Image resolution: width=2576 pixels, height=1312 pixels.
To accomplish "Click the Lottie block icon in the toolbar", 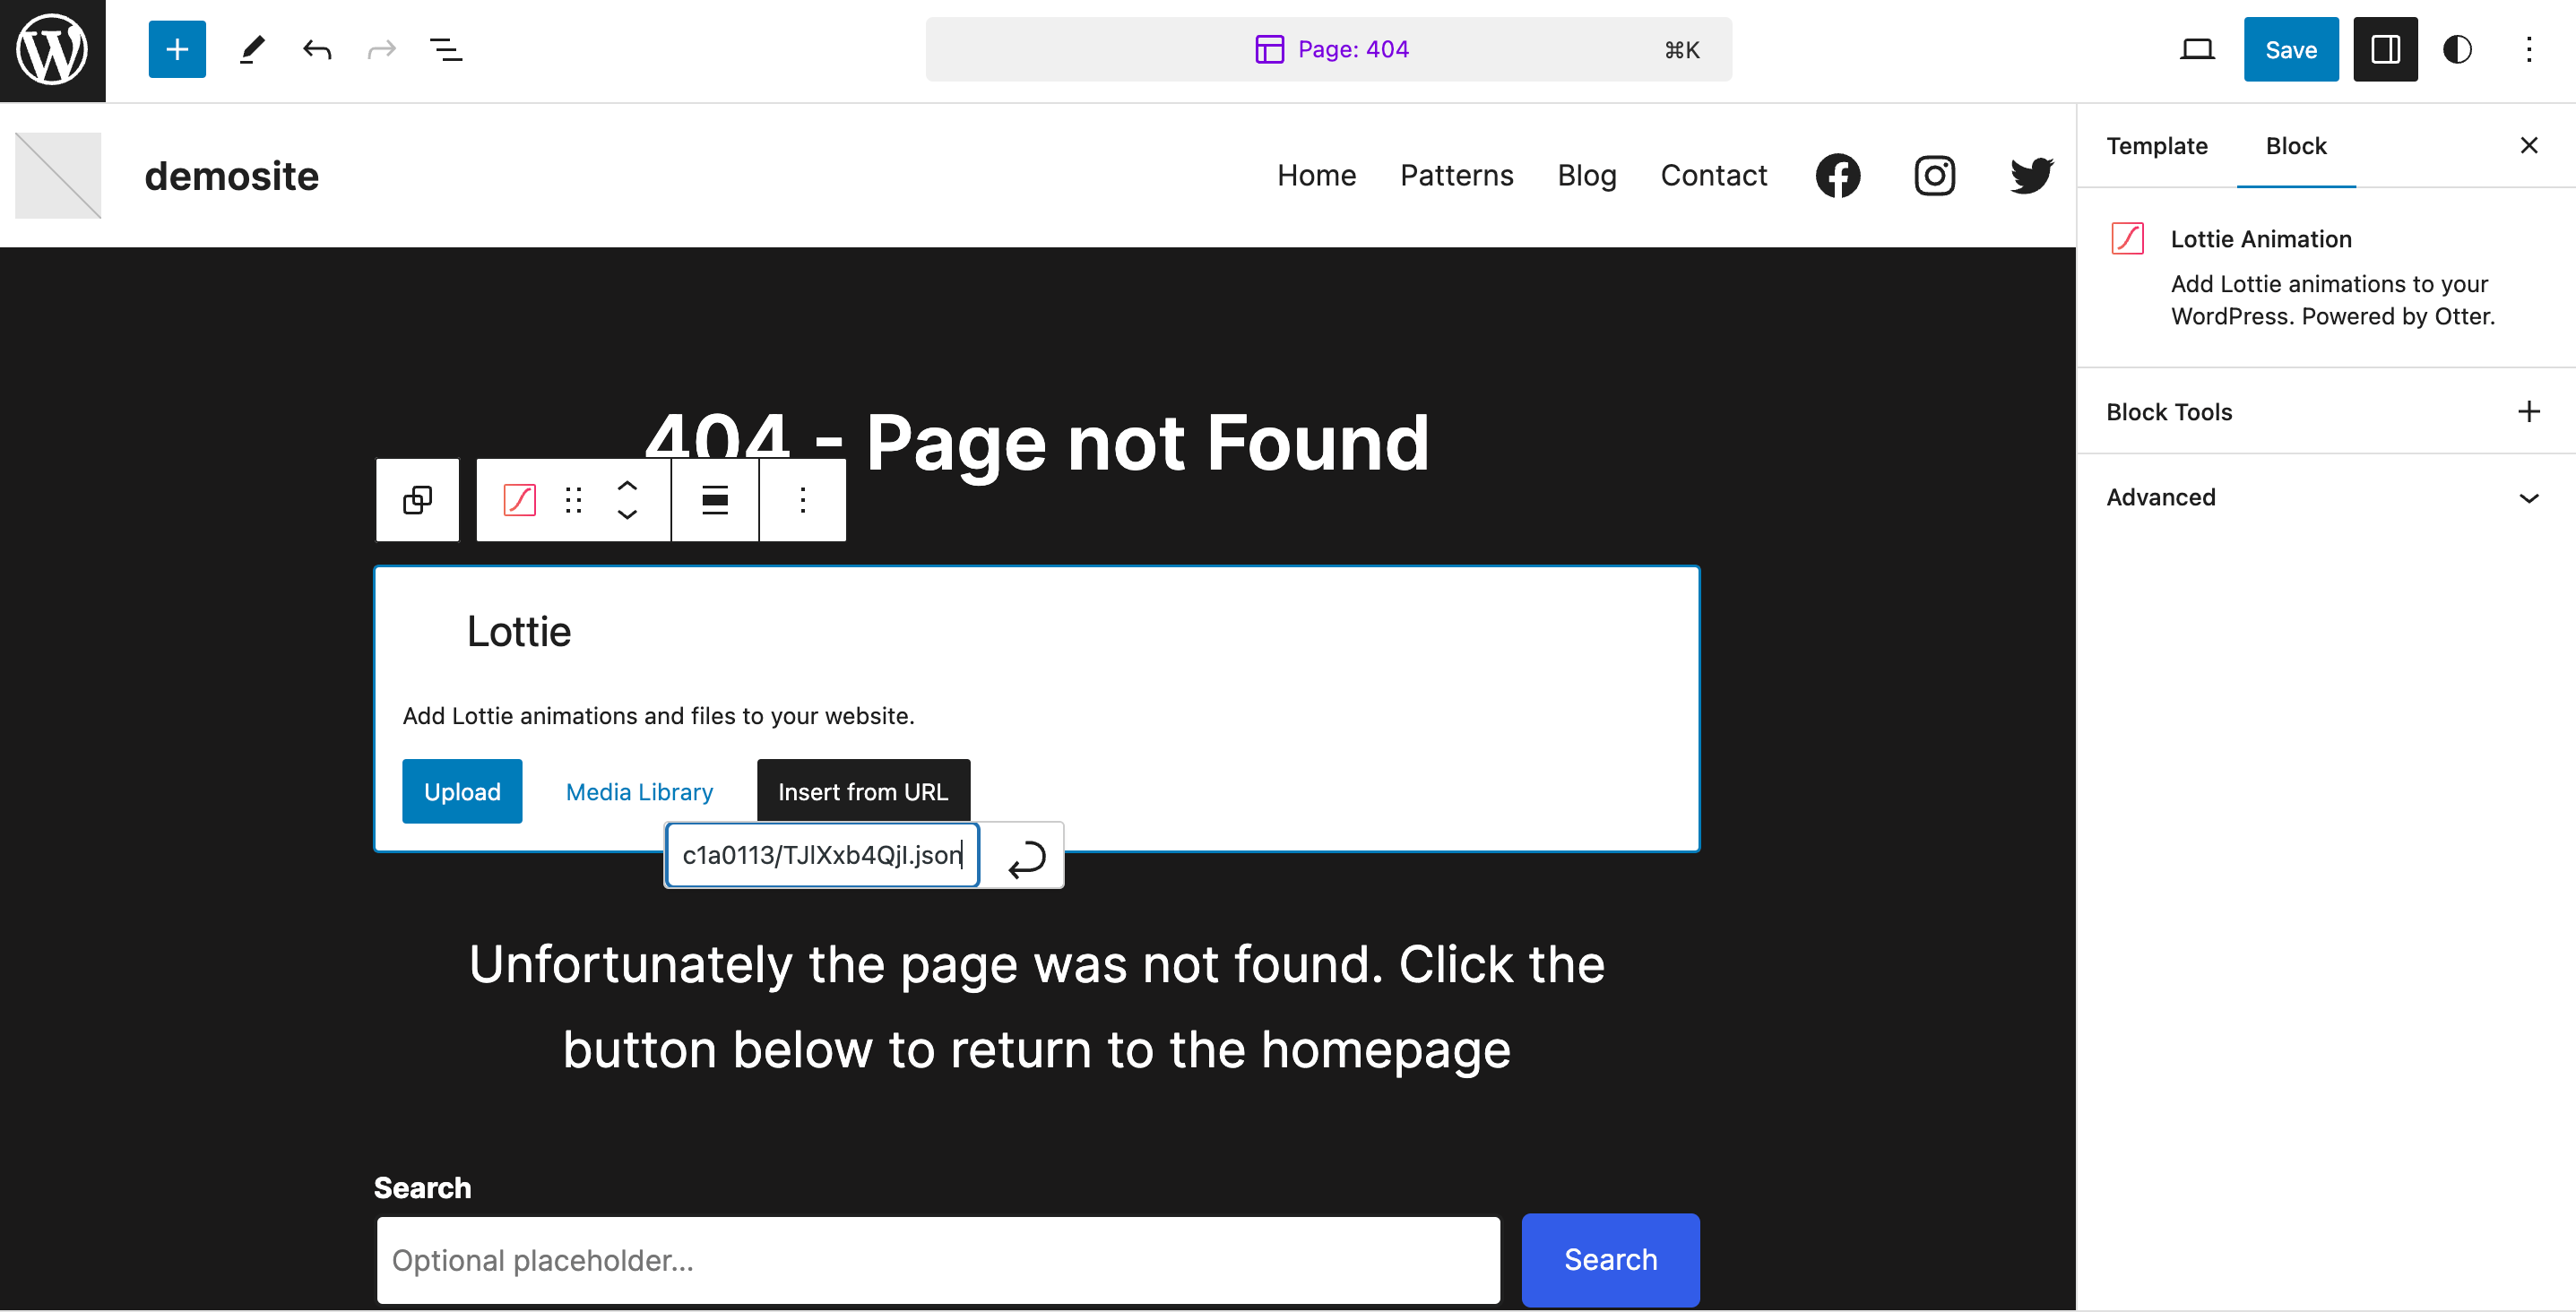I will [518, 500].
